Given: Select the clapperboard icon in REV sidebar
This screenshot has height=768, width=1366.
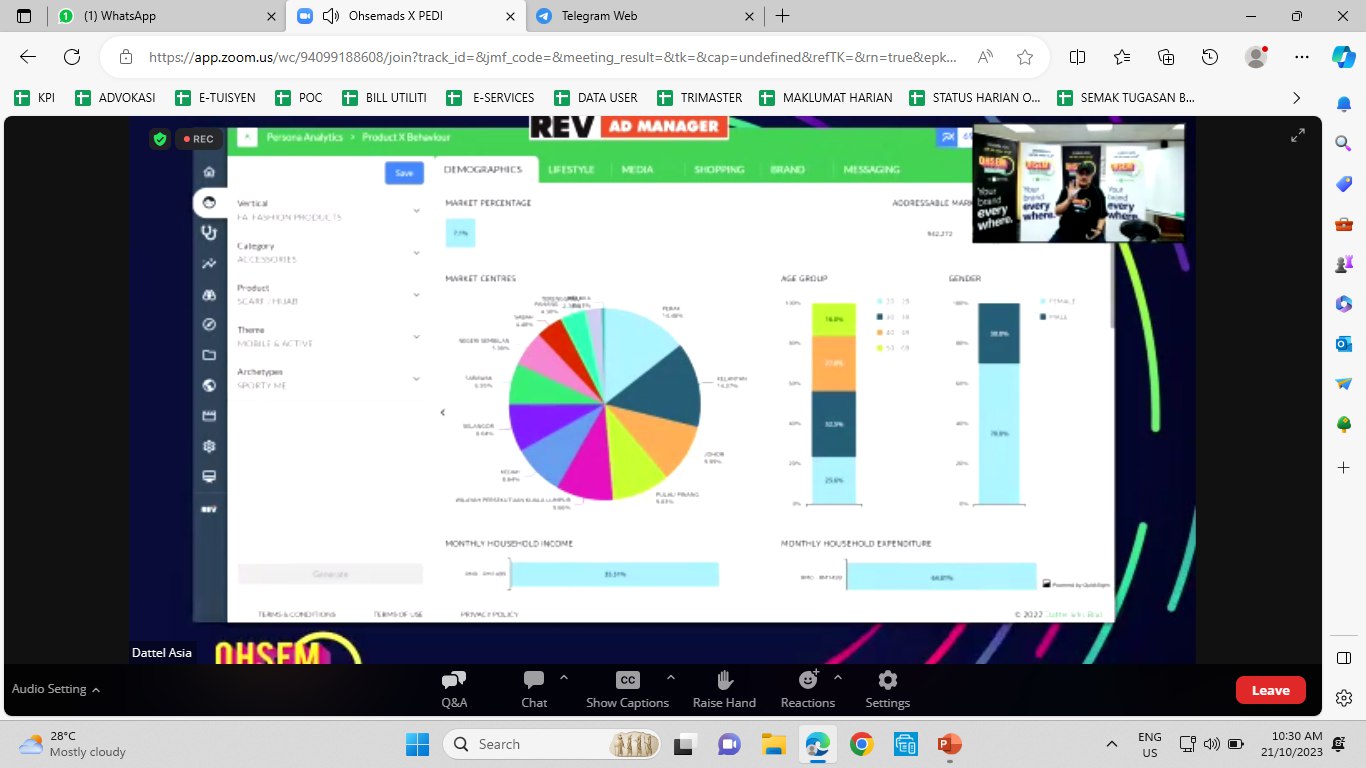Looking at the screenshot, I should pyautogui.click(x=209, y=416).
